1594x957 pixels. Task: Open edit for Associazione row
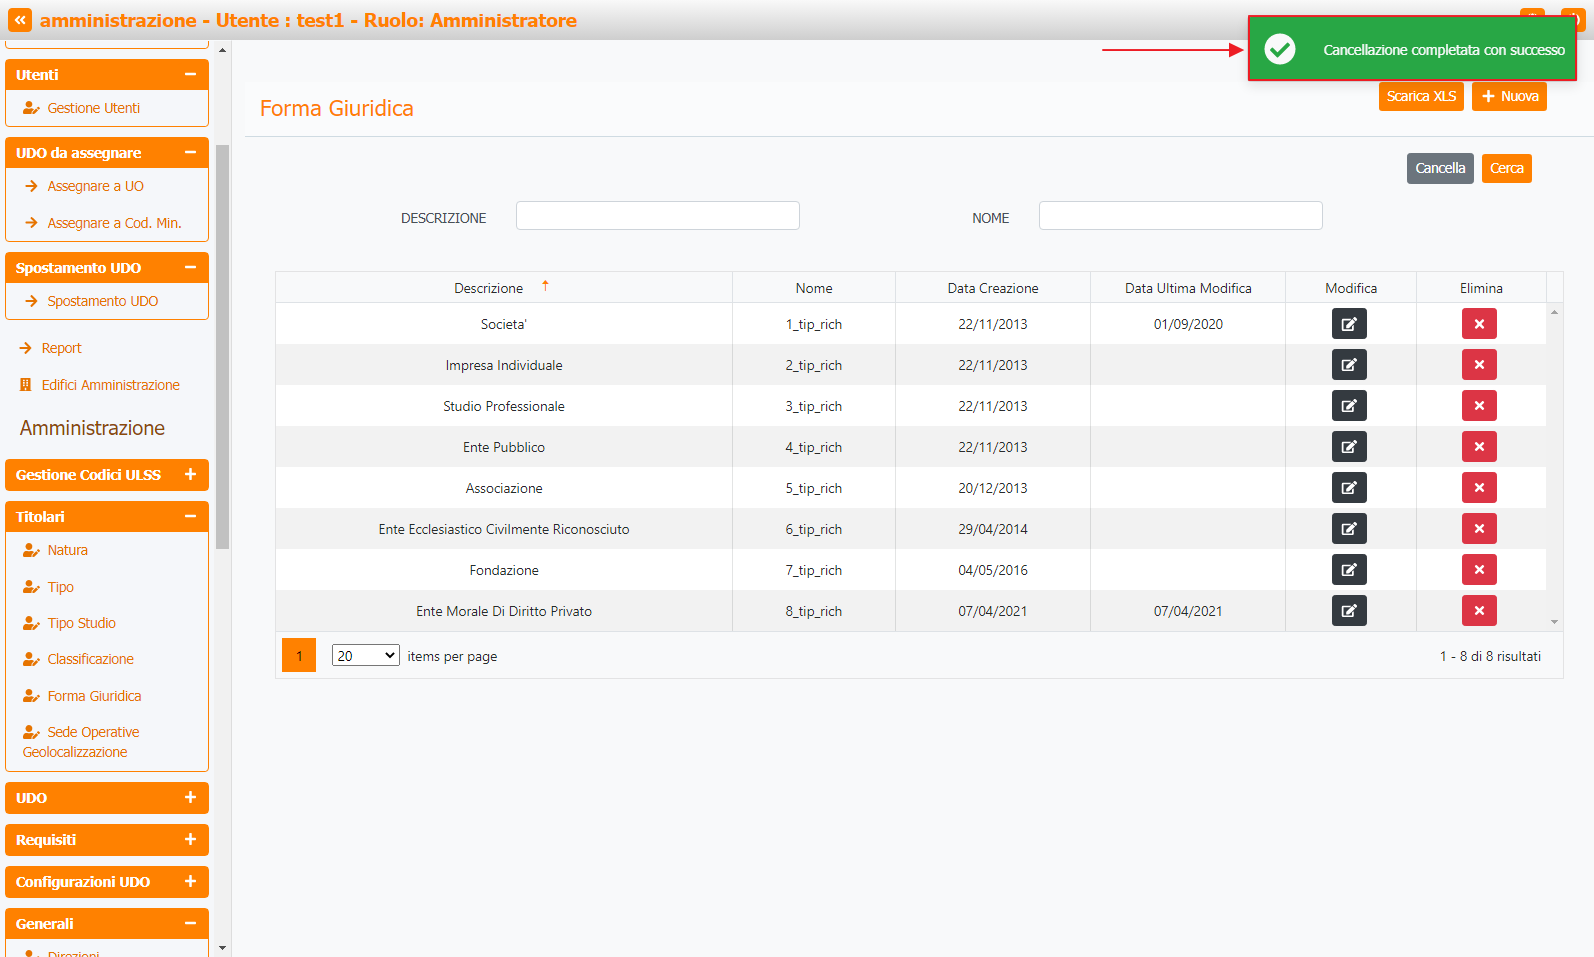tap(1348, 488)
